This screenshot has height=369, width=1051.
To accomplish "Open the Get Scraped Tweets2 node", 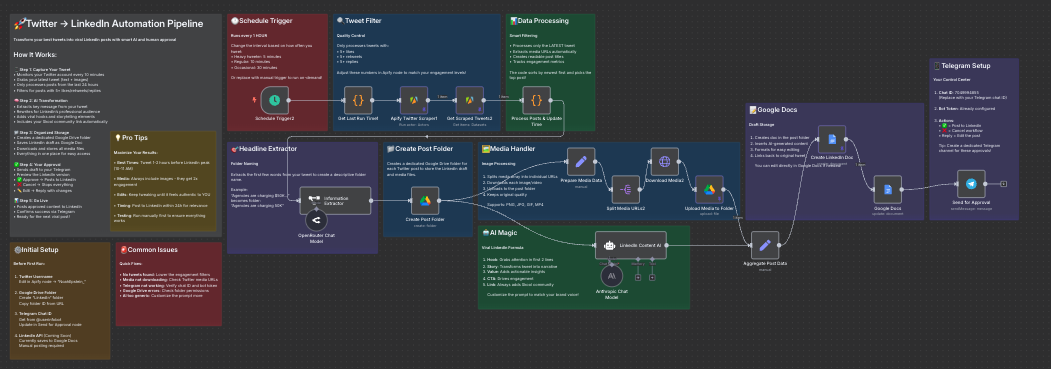I will 470,100.
